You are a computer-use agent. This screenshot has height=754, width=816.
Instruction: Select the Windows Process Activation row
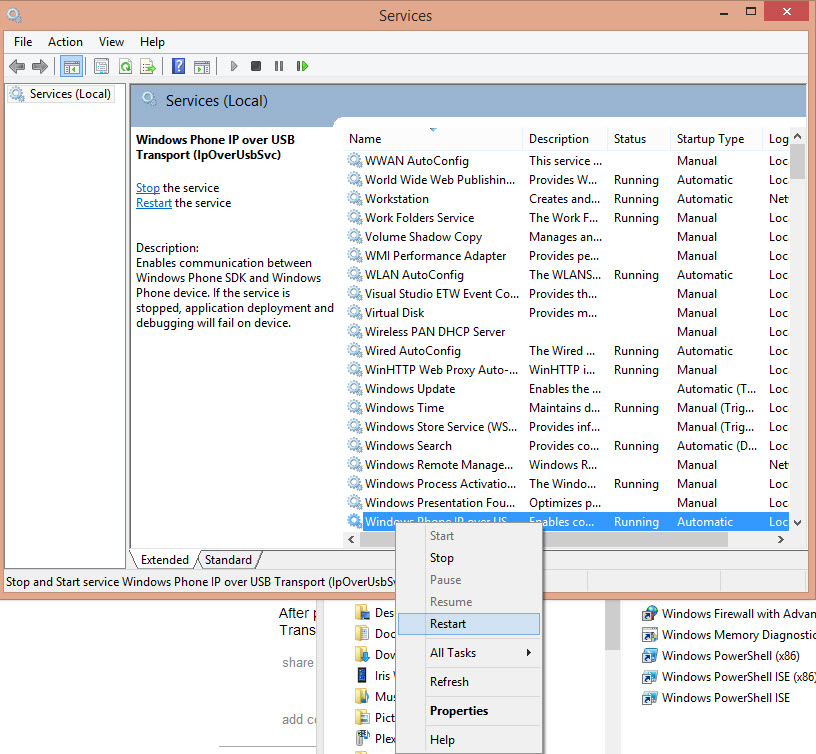click(x=567, y=483)
